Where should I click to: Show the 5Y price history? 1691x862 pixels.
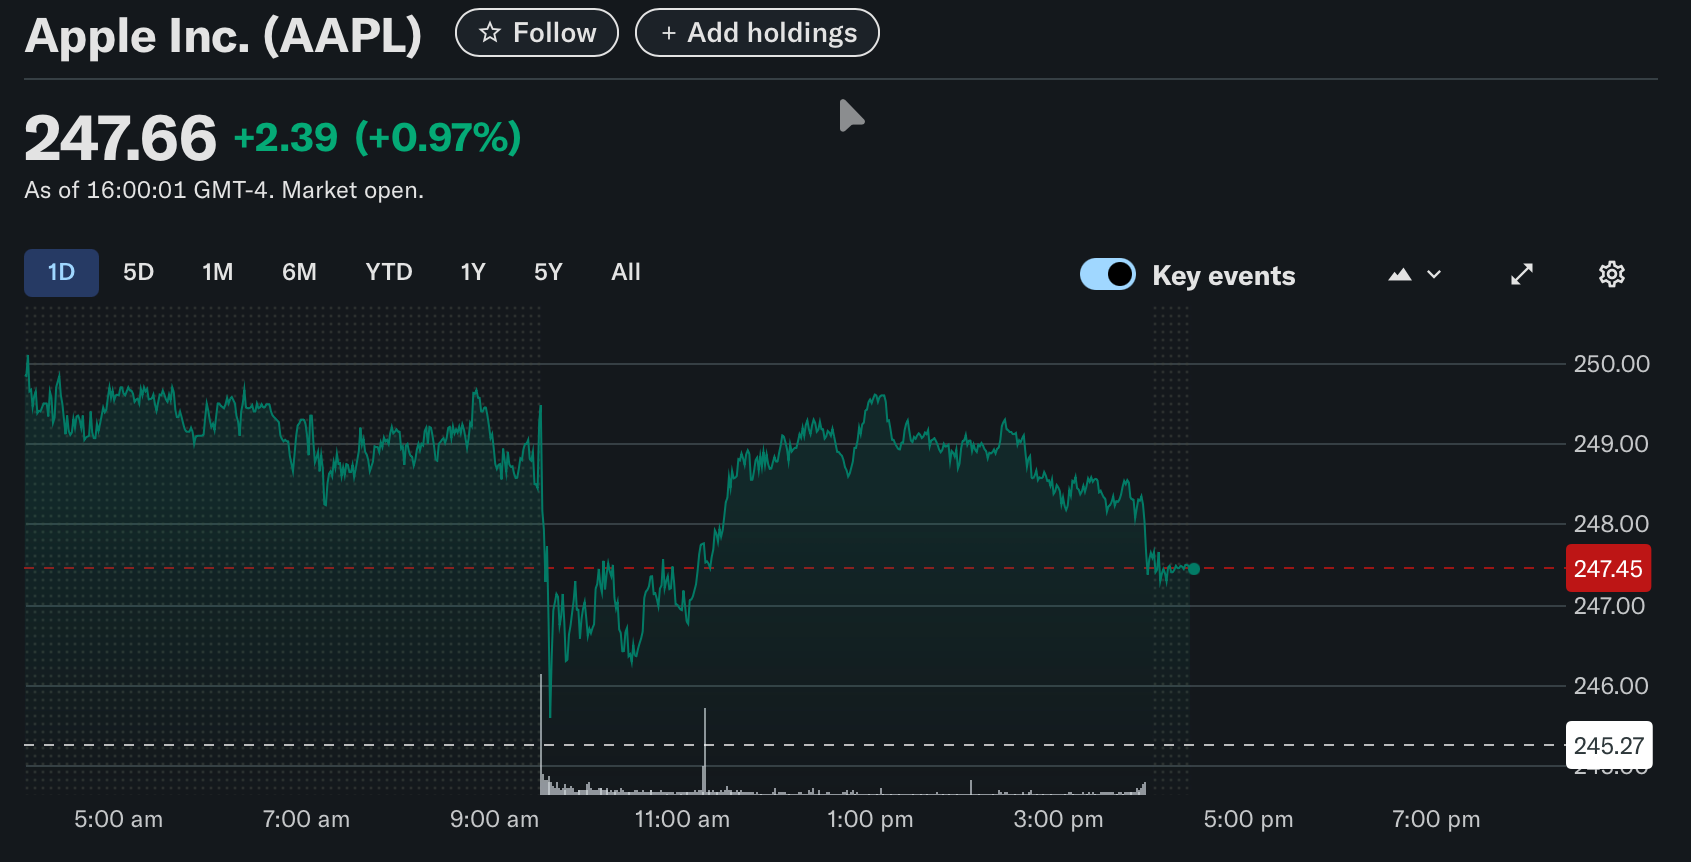(548, 273)
